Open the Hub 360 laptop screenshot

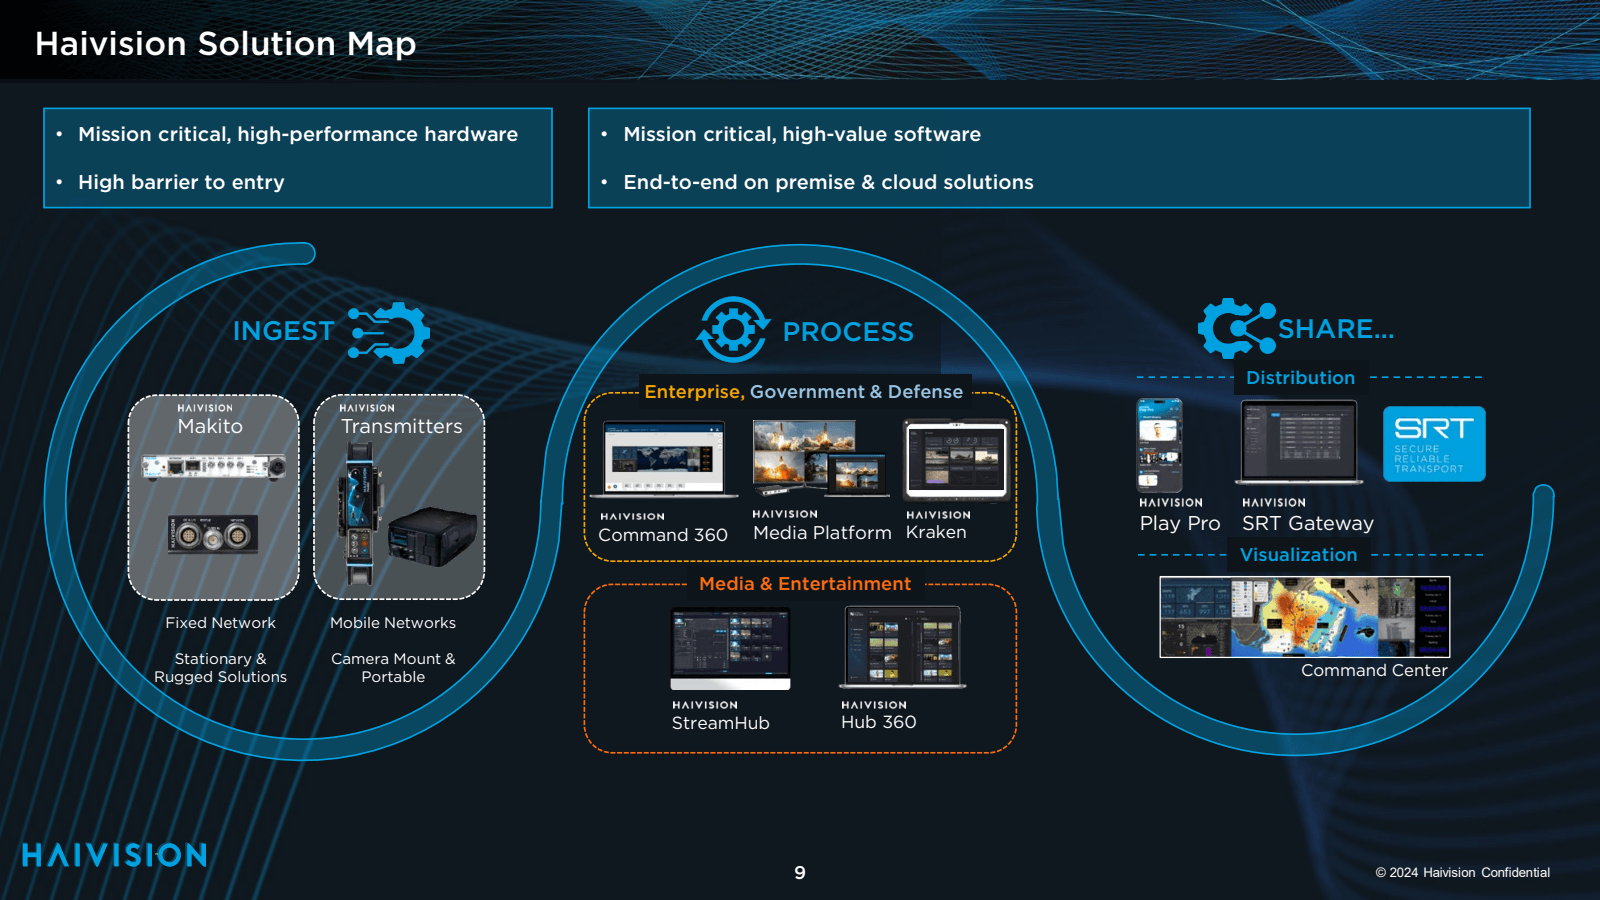[x=903, y=647]
